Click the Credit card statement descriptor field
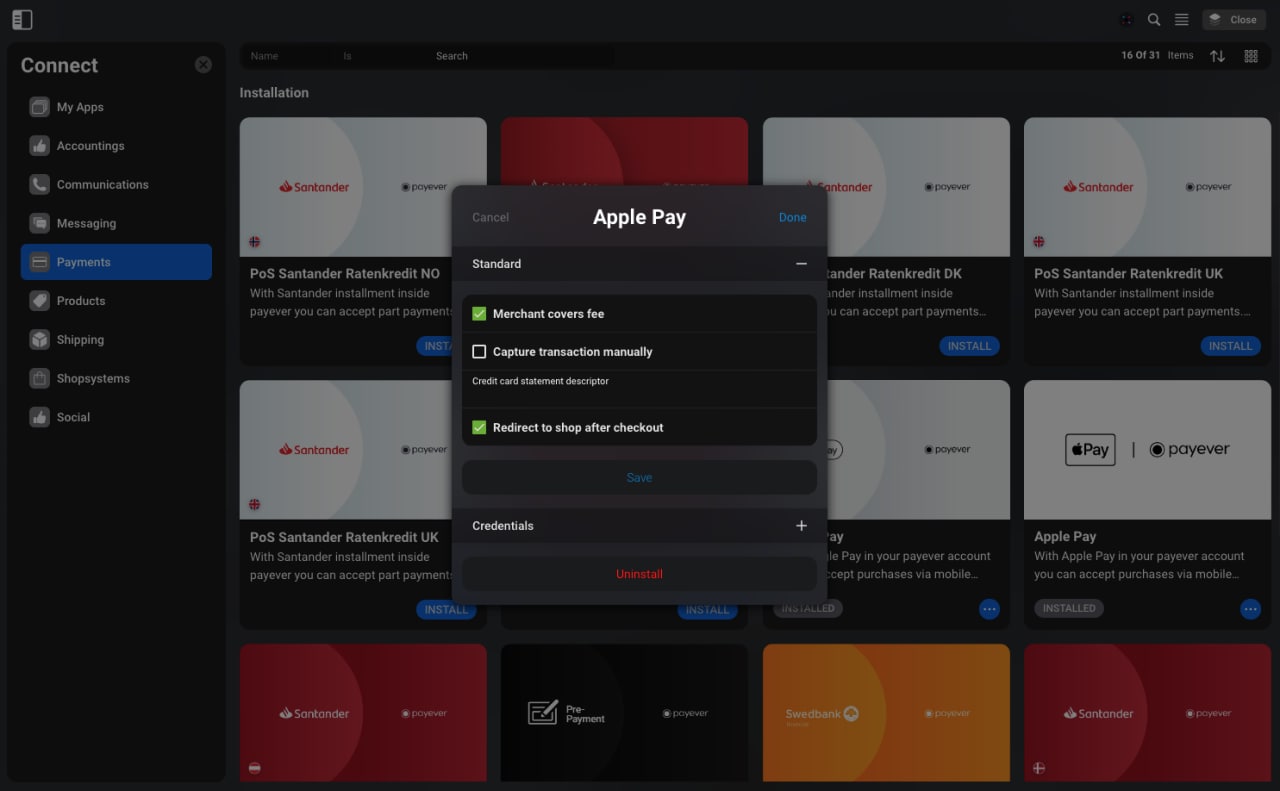The height and width of the screenshot is (791, 1280). tap(639, 389)
